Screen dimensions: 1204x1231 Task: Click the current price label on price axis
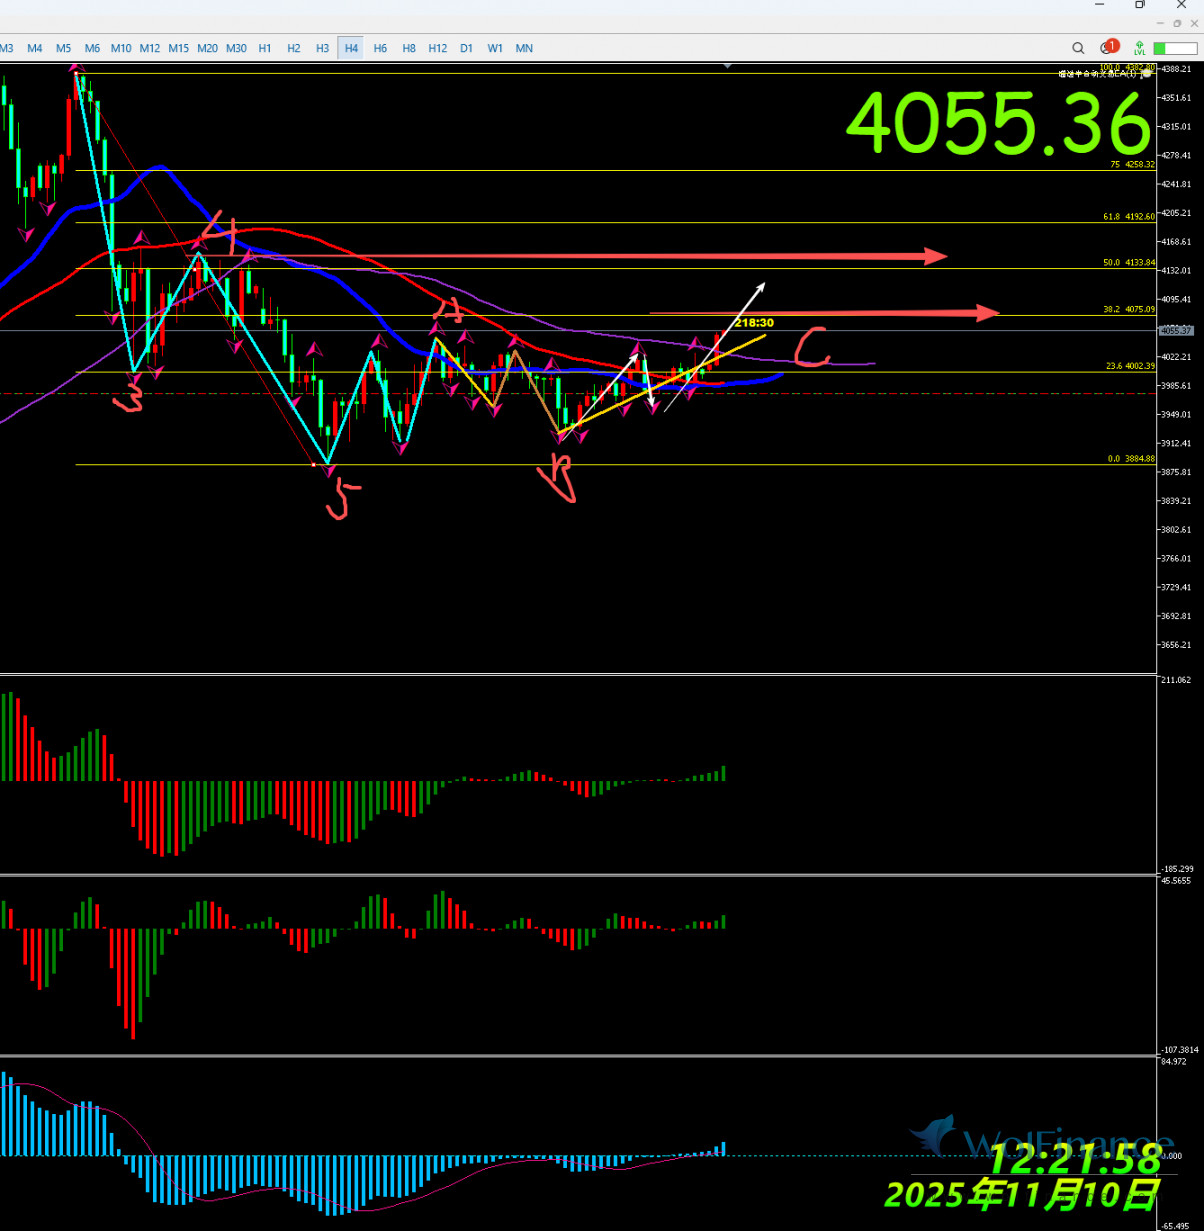tap(1175, 330)
